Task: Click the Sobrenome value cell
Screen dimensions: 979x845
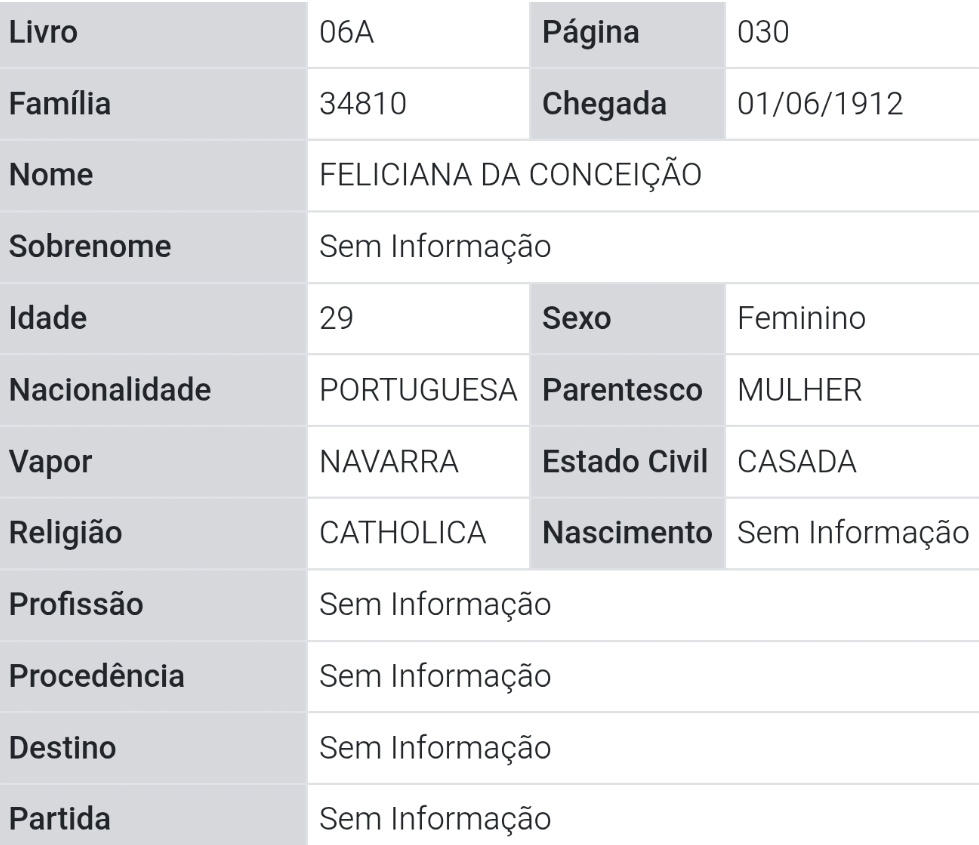Action: coord(435,246)
